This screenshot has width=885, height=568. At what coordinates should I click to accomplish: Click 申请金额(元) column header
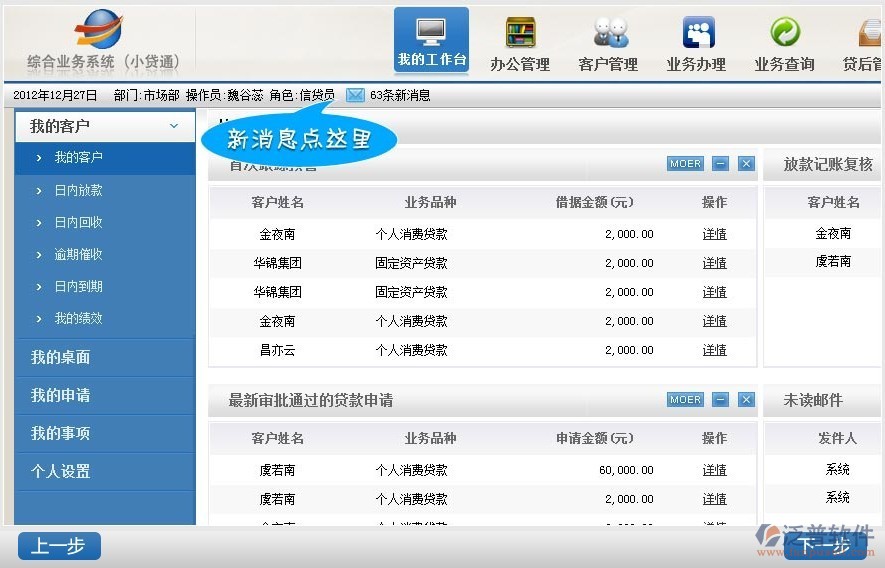[594, 438]
